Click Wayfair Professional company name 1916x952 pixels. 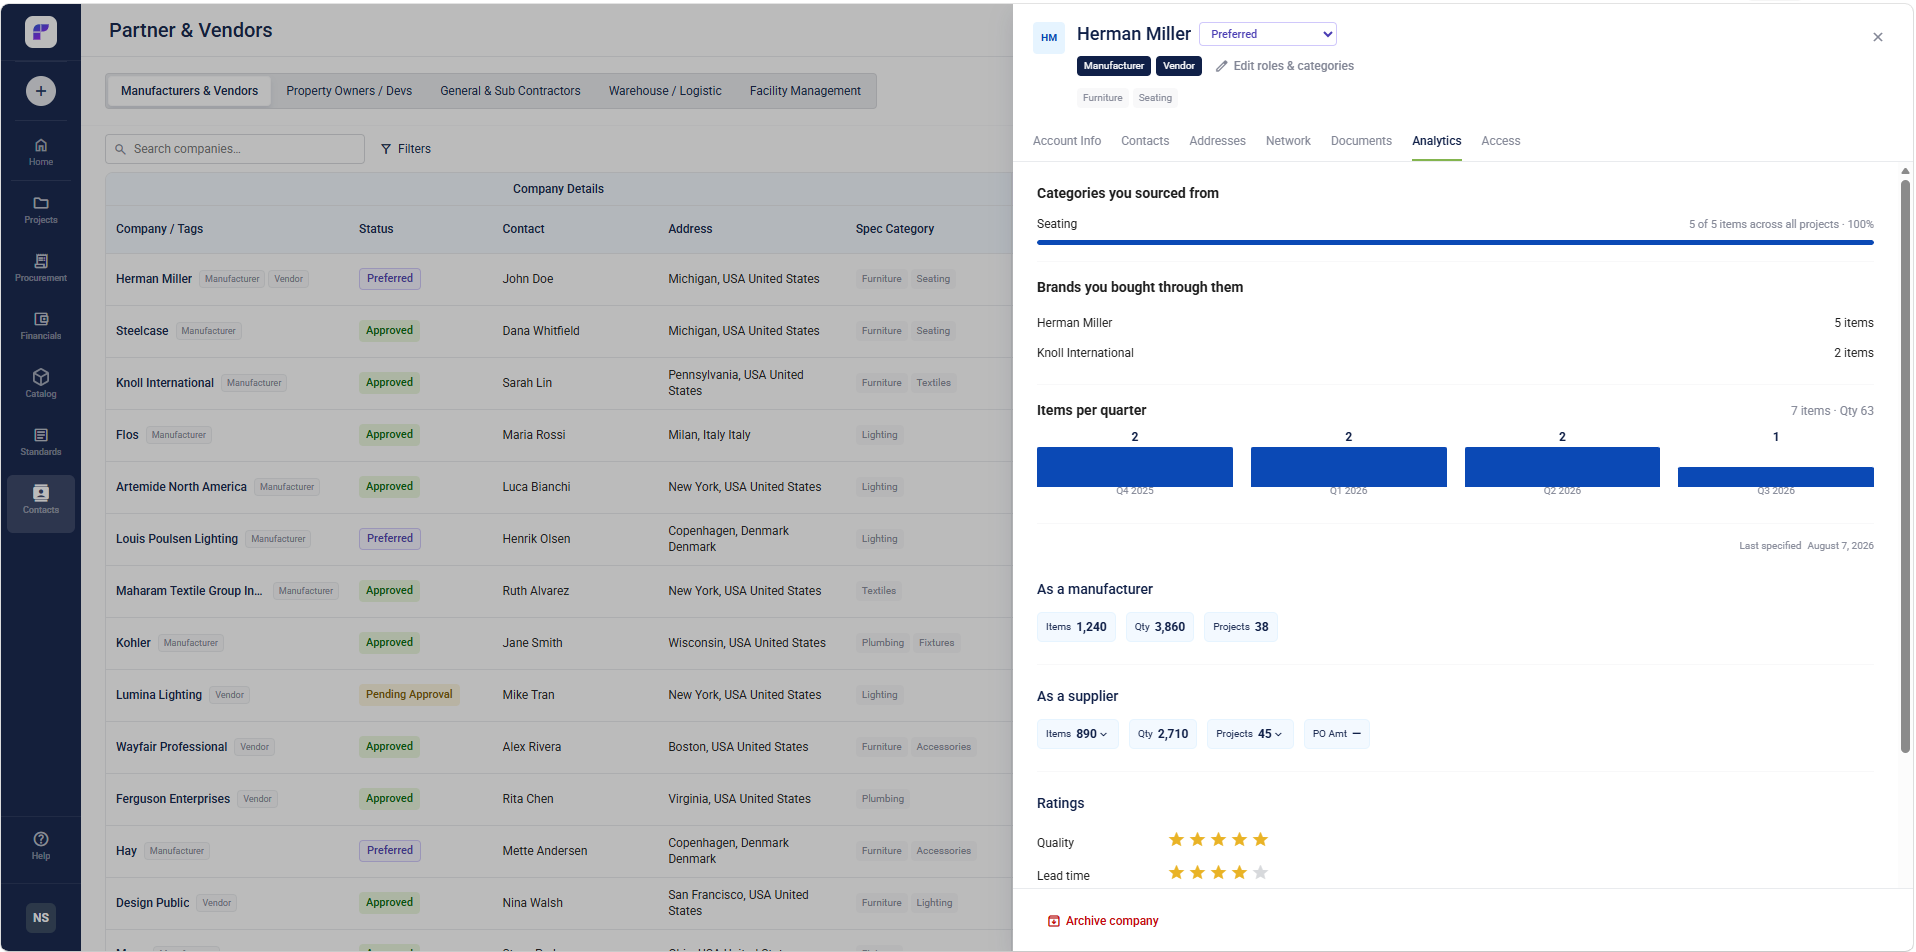171,747
